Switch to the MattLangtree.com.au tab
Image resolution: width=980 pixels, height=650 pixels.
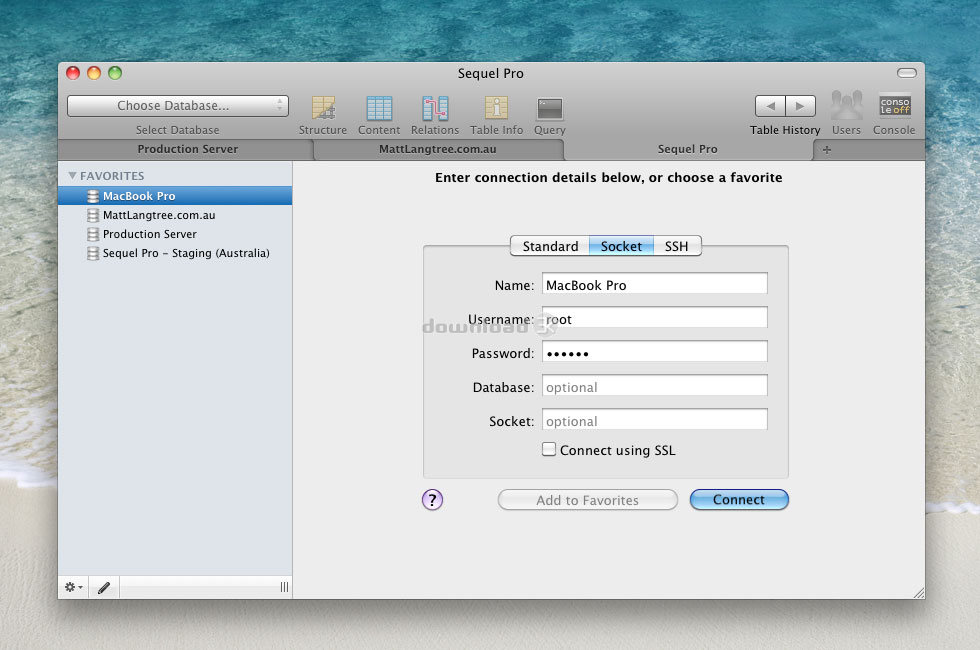click(x=438, y=149)
